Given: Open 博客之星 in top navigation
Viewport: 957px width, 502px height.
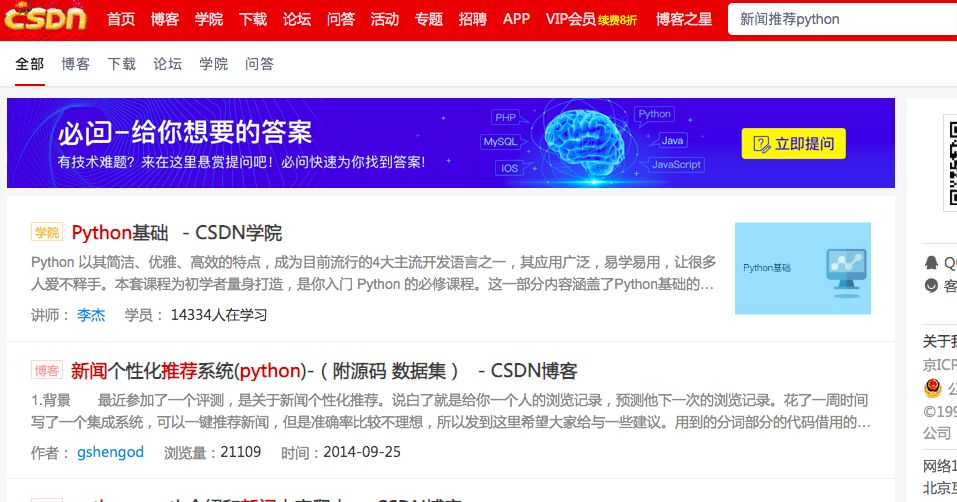Looking at the screenshot, I should [x=684, y=19].
